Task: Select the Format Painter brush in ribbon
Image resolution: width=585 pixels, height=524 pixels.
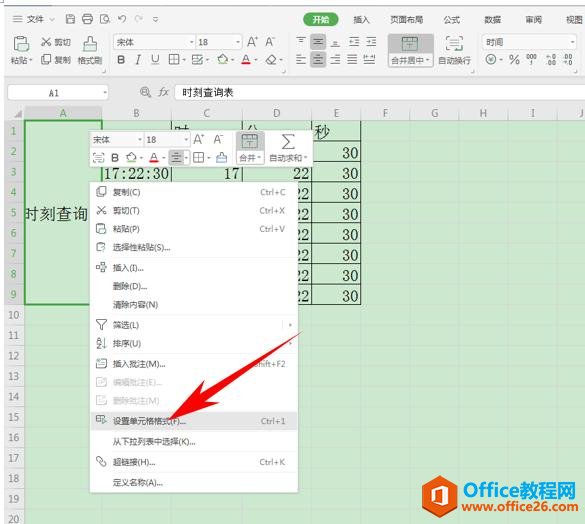Action: pos(90,50)
